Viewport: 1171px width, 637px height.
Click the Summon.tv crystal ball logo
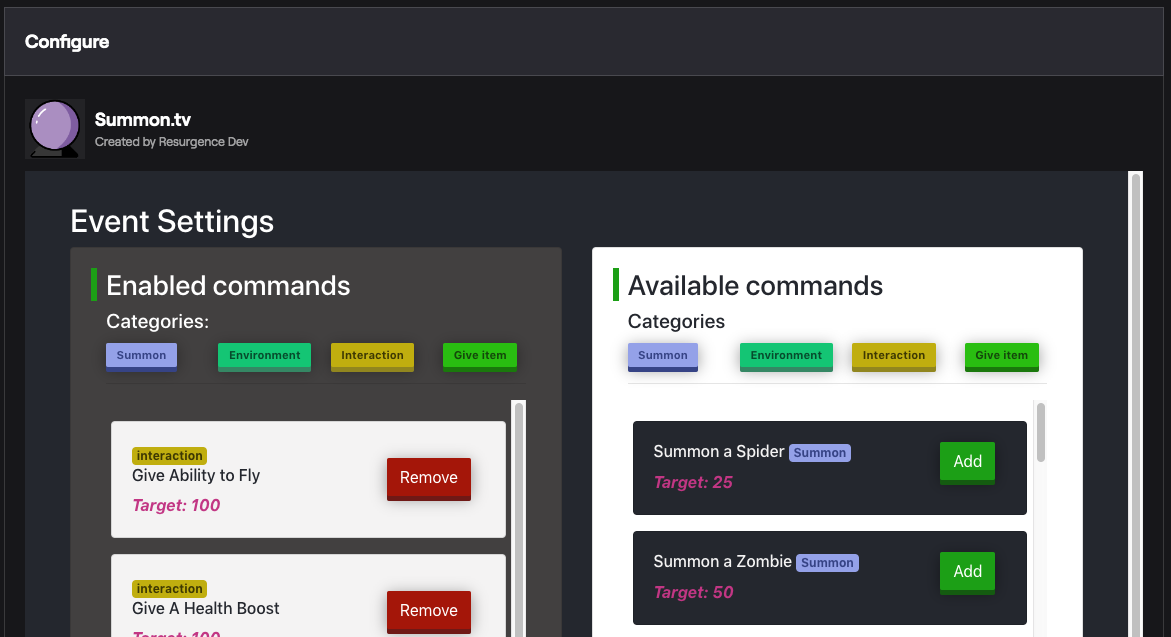point(55,128)
